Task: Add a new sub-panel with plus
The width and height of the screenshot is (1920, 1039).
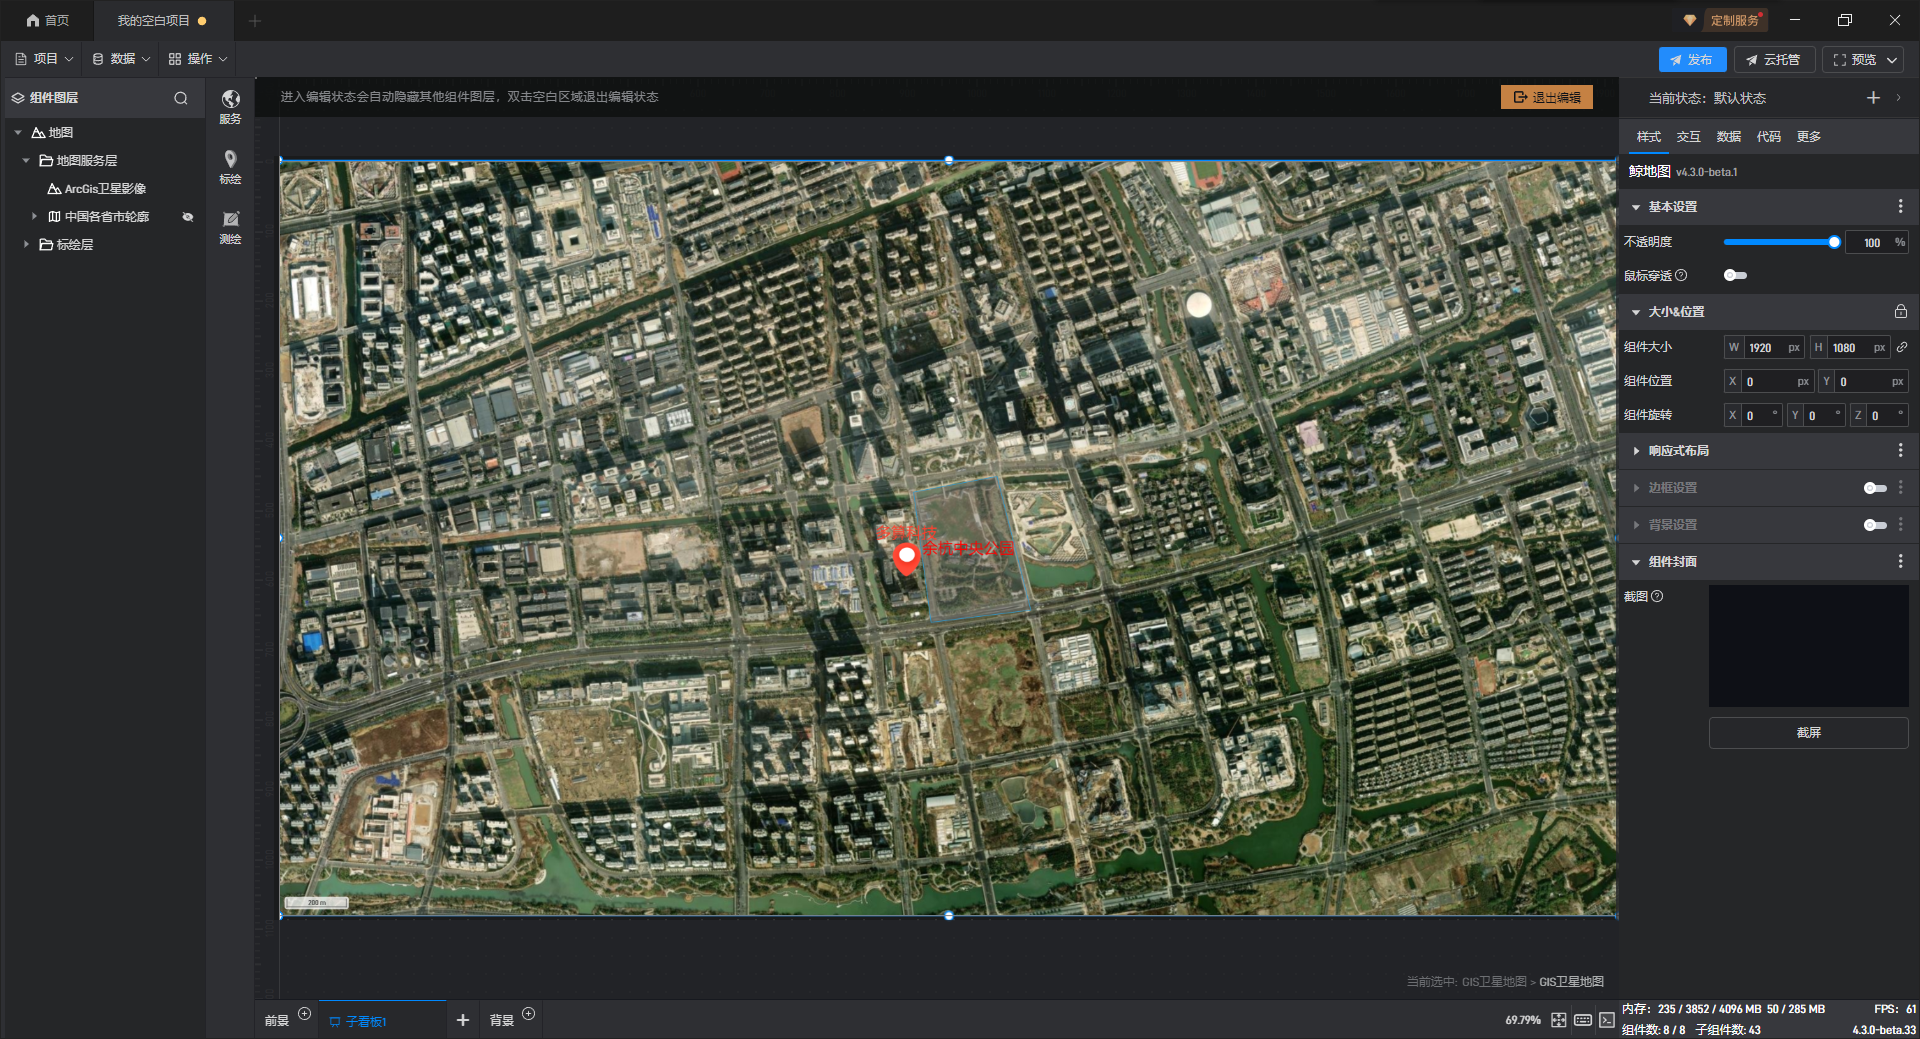Action: pyautogui.click(x=462, y=1020)
